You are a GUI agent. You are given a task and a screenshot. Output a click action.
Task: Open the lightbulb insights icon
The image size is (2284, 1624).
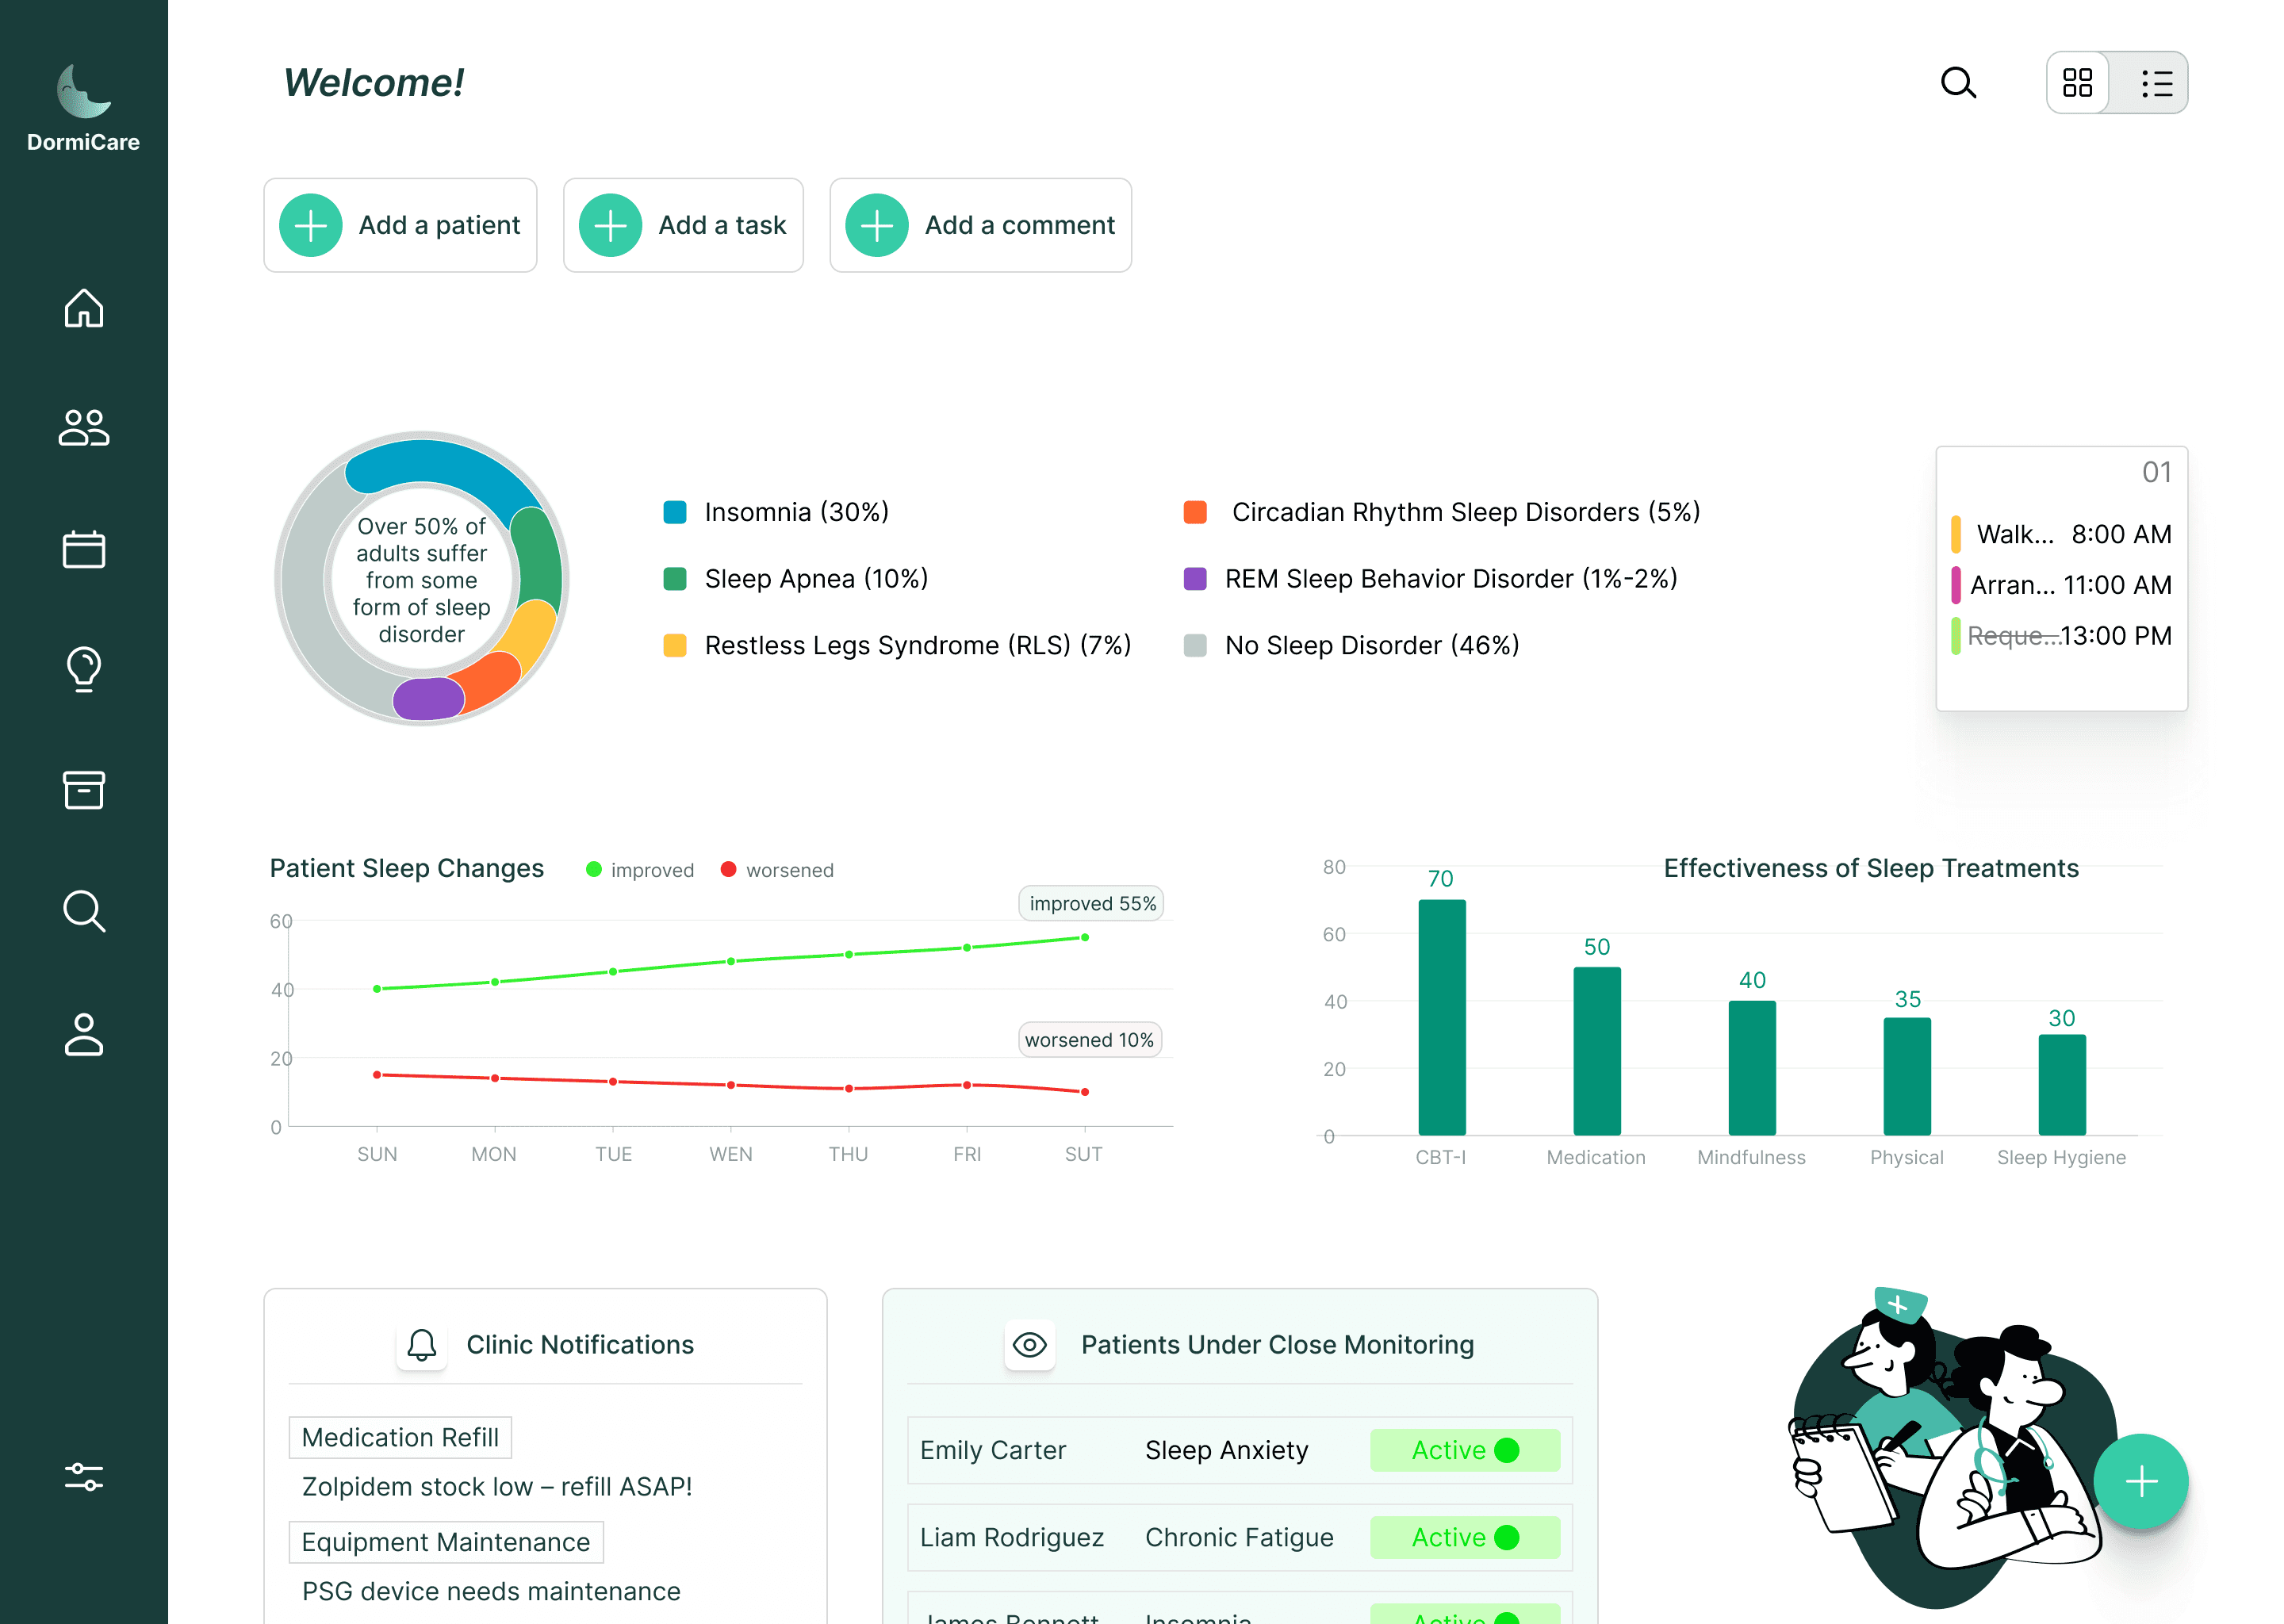tap(84, 669)
